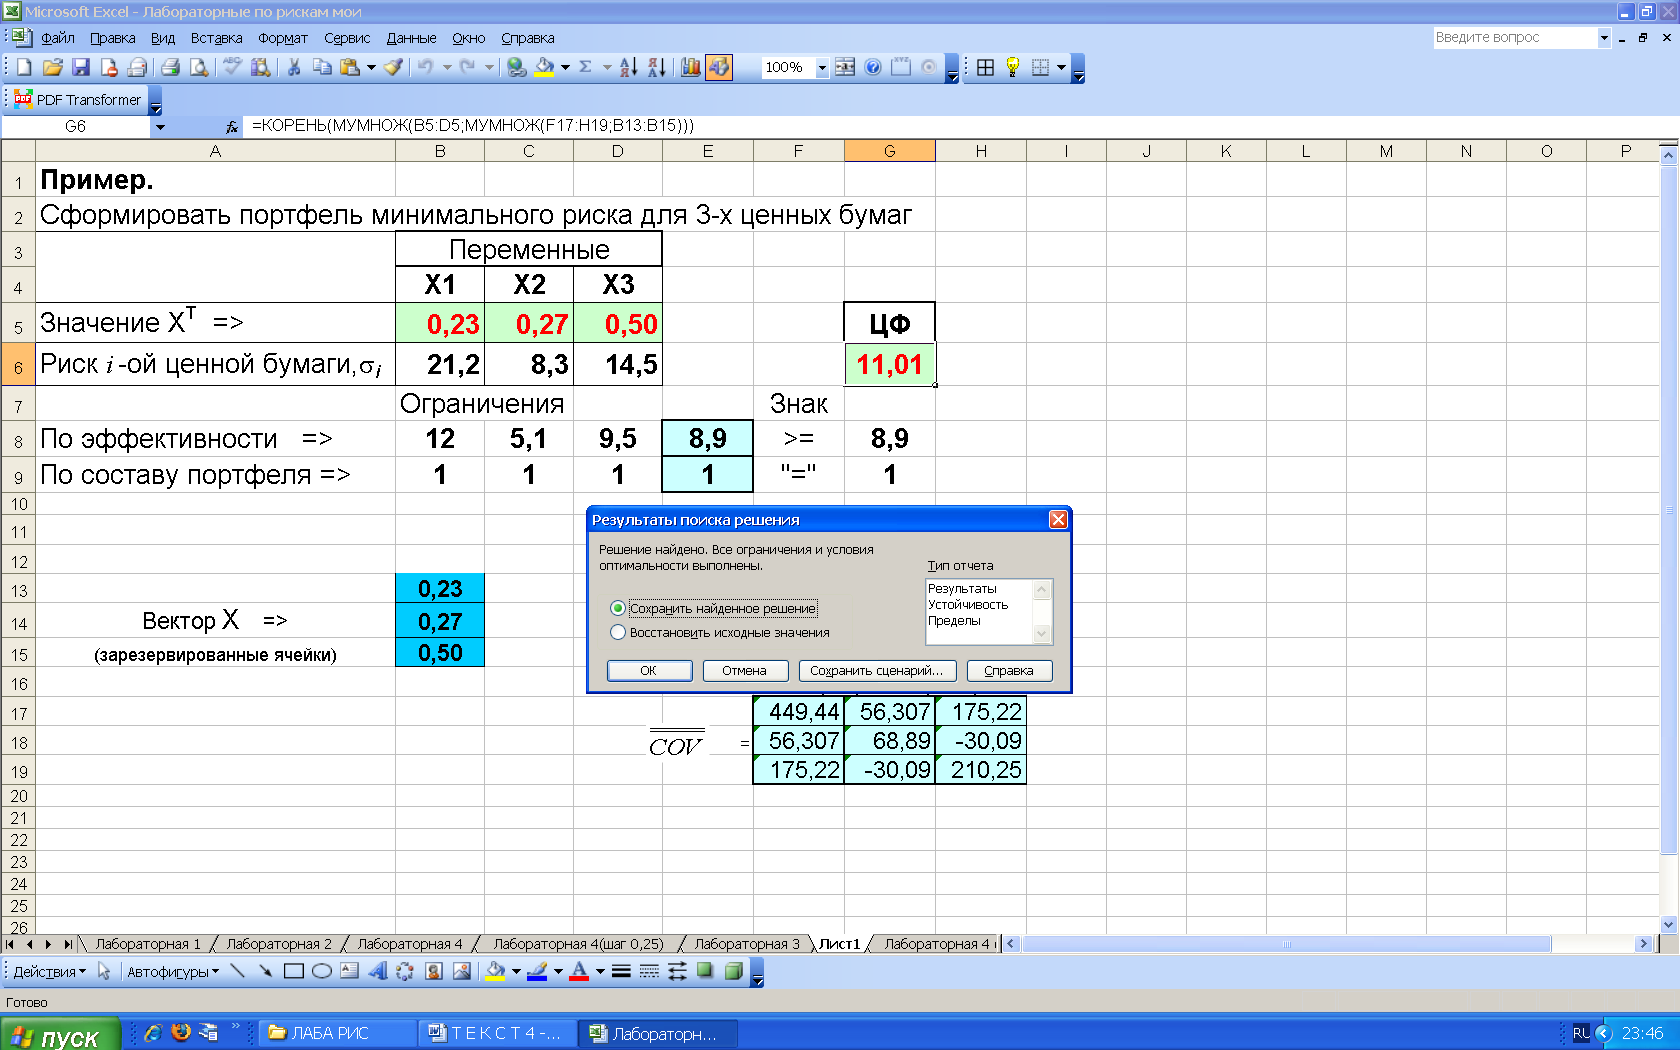Click the red font color A icon

(579, 971)
